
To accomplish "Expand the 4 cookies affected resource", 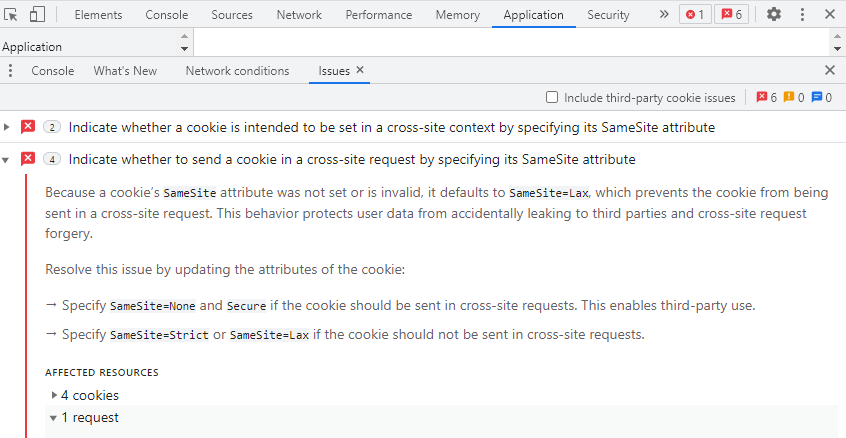I will 54,395.
